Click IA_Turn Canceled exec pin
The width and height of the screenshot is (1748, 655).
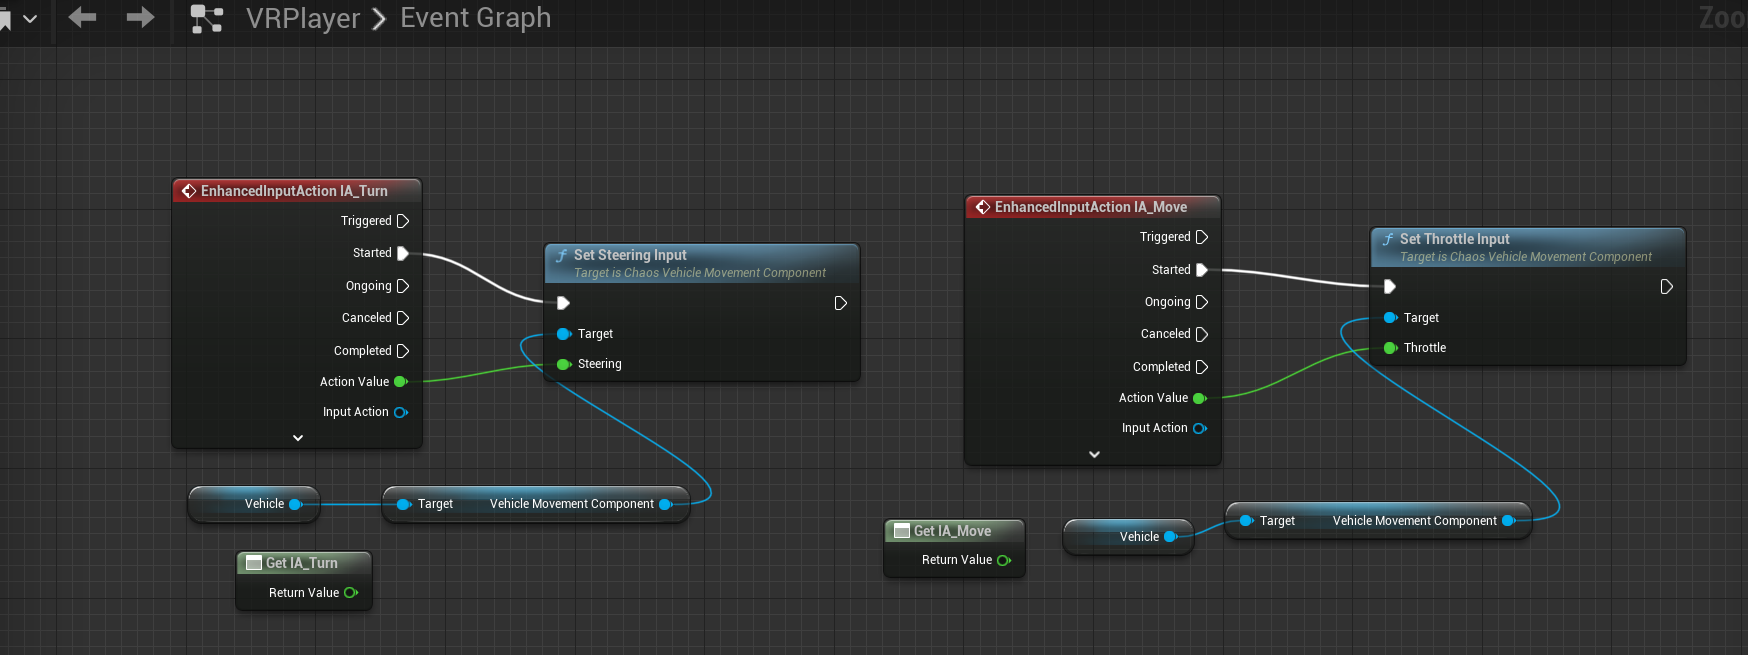coord(403,318)
